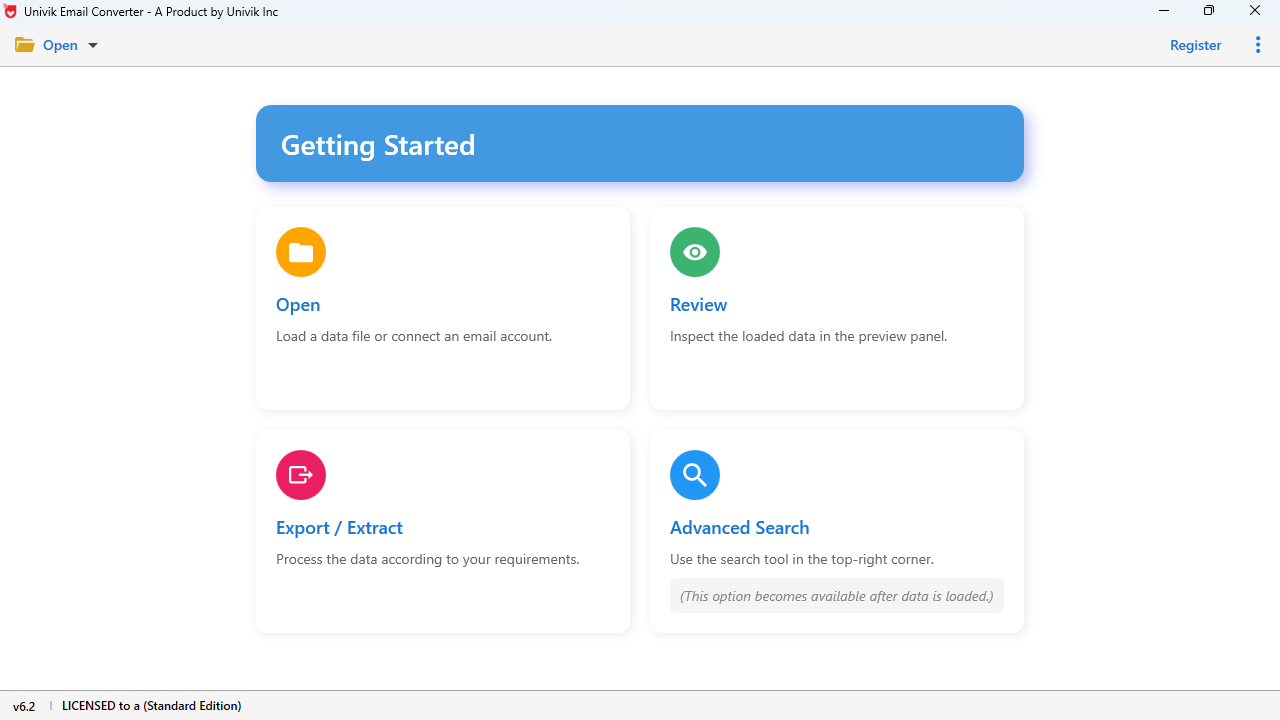Open the three-dot options menu

(1257, 45)
